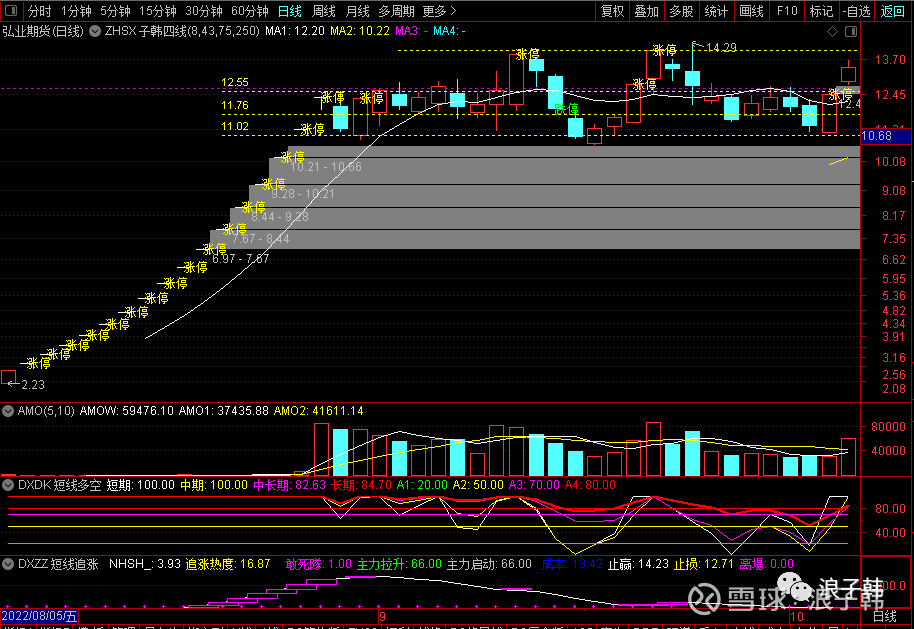This screenshot has height=629, width=914.
Task: Click the diamond icon above the price axis
Action: coord(834,31)
